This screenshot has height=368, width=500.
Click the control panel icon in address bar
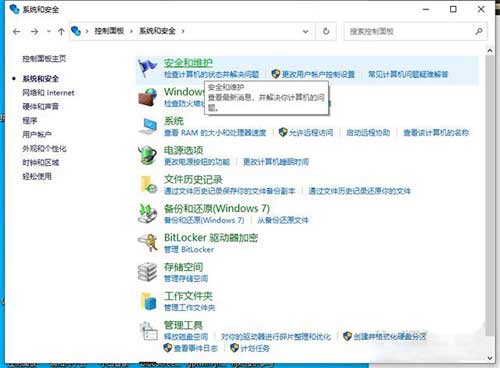point(76,31)
